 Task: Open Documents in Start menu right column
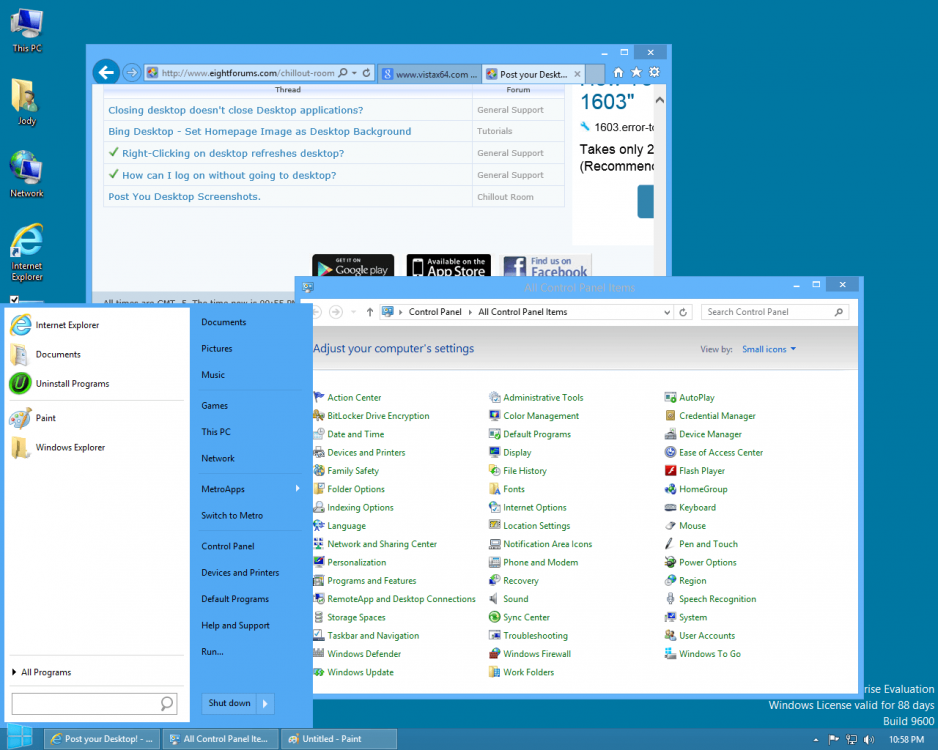click(x=224, y=322)
